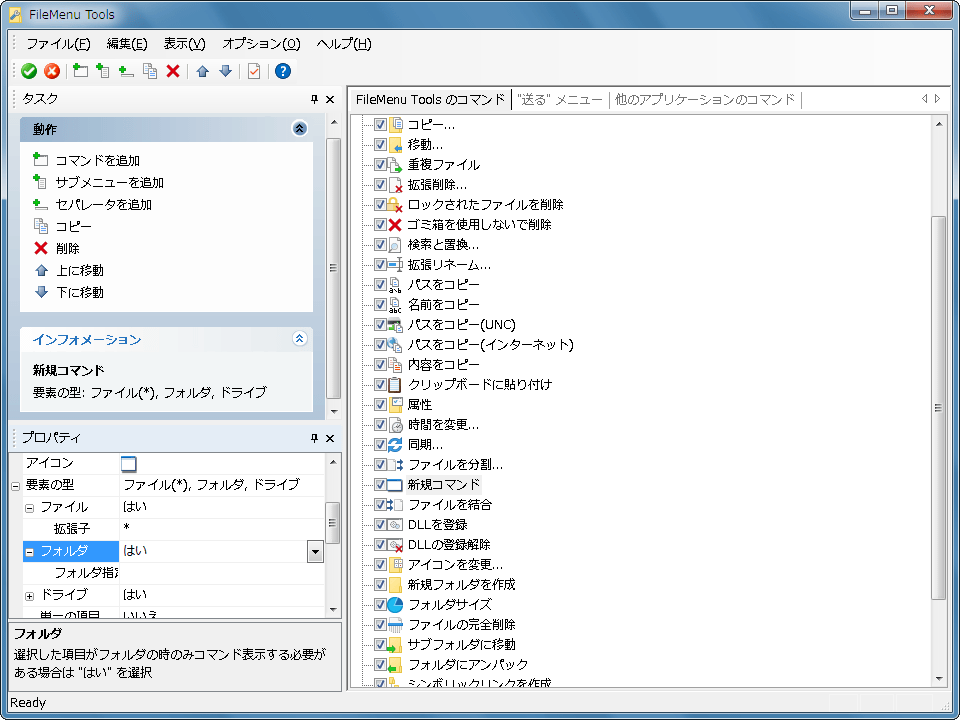Click the tab scroll right arrow
The width and height of the screenshot is (960, 720).
pos(937,99)
